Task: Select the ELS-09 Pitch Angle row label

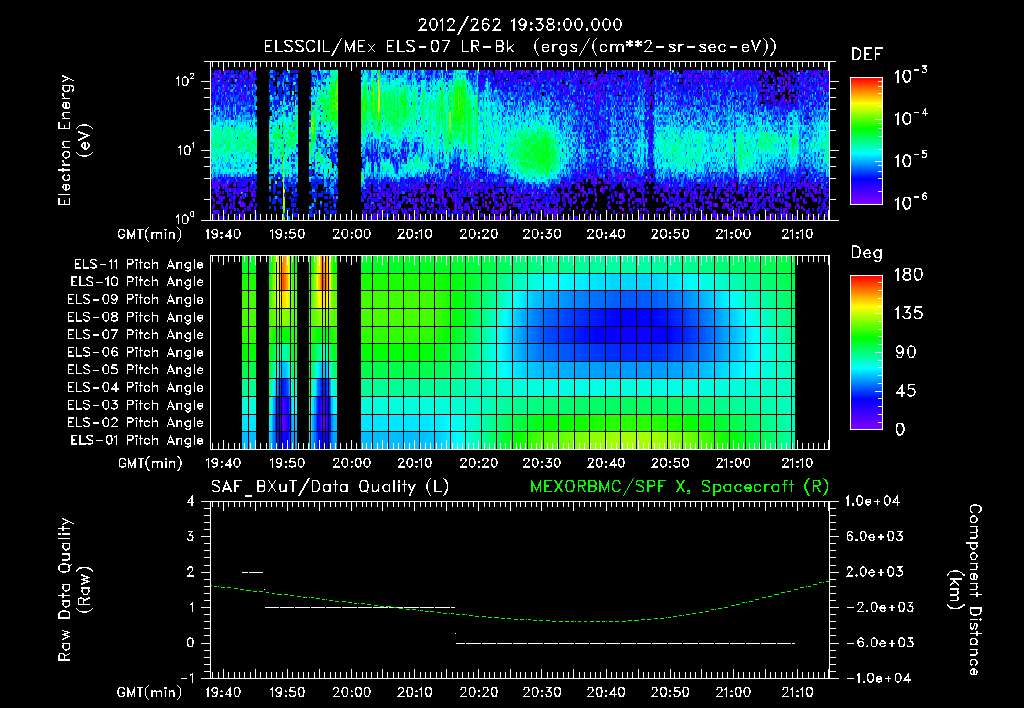Action: pos(135,300)
